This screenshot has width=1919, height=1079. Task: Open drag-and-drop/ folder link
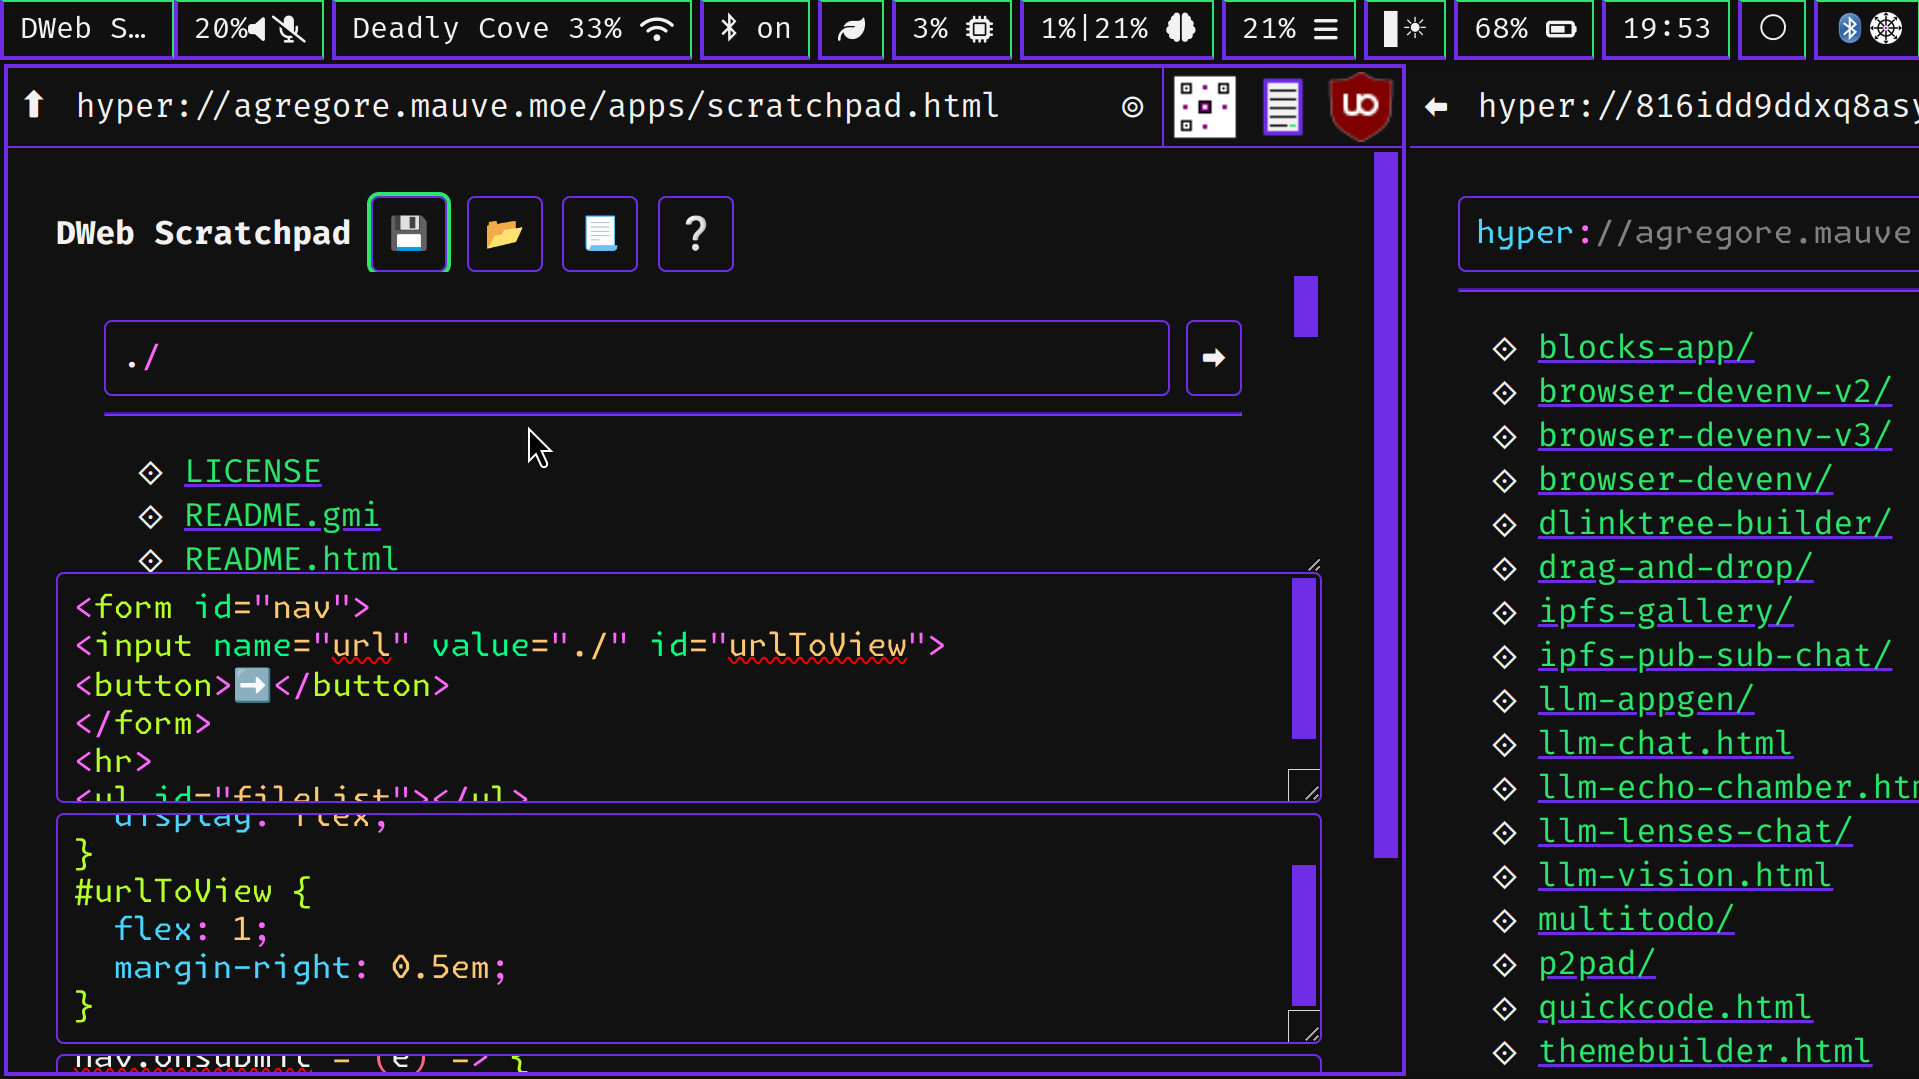click(x=1675, y=567)
